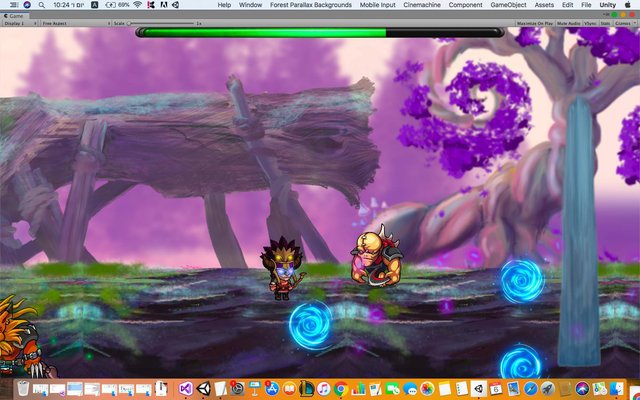Launch Google Chrome from the dock
Image resolution: width=640 pixels, height=400 pixels.
[x=341, y=388]
